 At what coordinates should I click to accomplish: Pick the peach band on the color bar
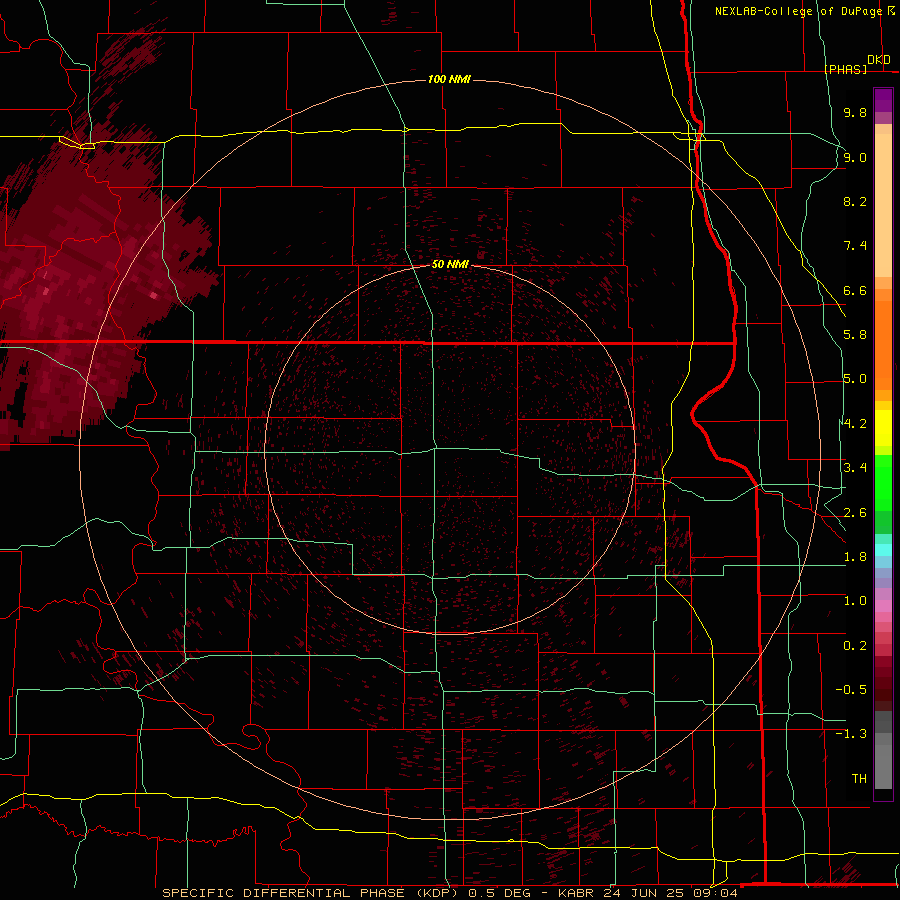(x=883, y=205)
